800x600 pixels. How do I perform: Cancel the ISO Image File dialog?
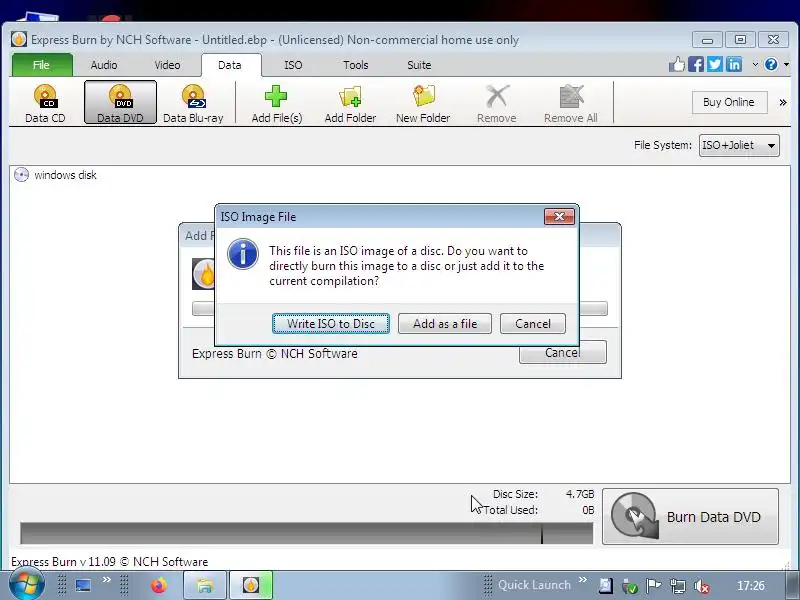pyautogui.click(x=533, y=323)
